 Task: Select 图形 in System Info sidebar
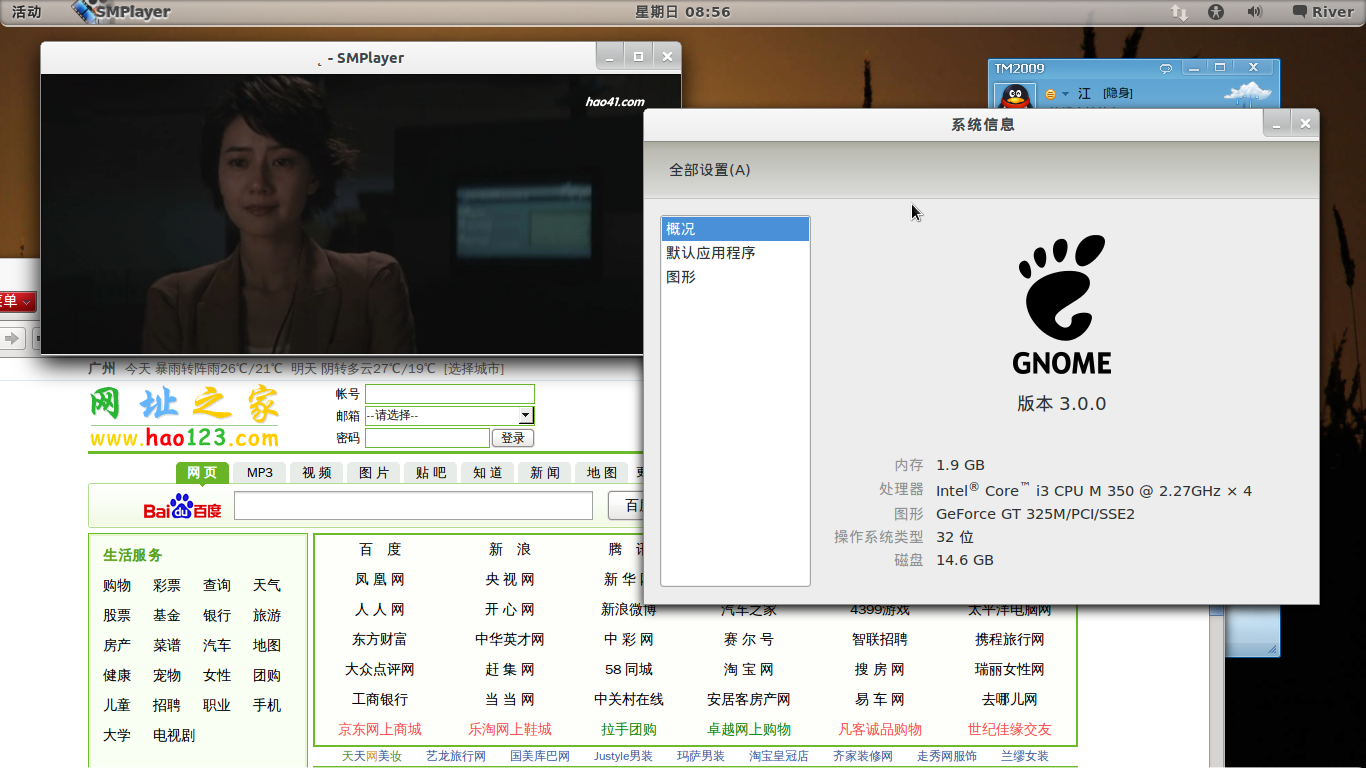tap(735, 277)
